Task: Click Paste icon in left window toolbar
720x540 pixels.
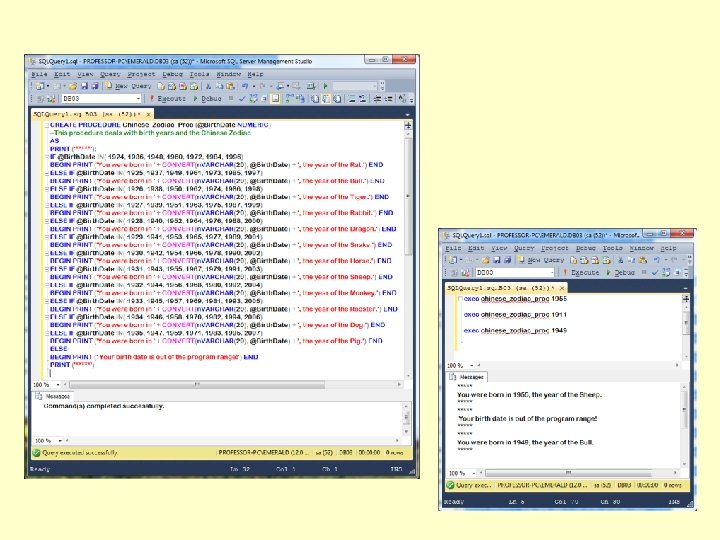Action: [230, 86]
